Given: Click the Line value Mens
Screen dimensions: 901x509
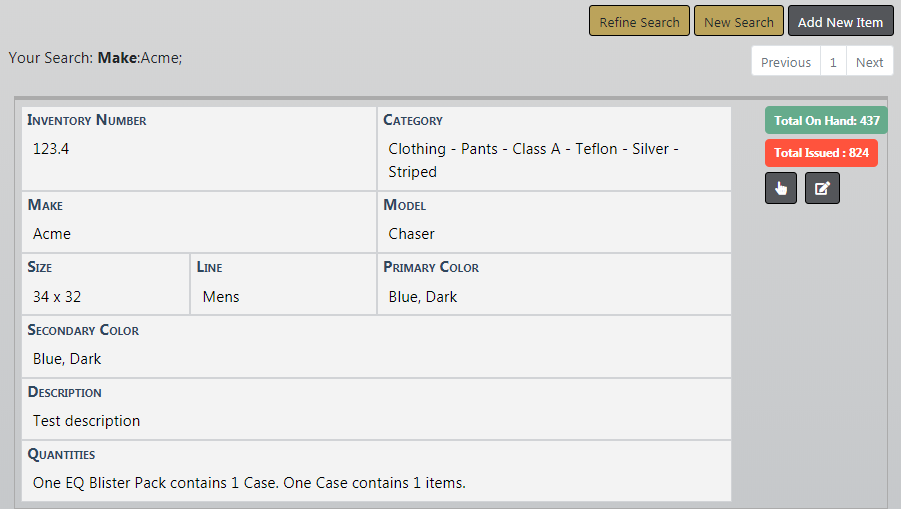Looking at the screenshot, I should (221, 296).
